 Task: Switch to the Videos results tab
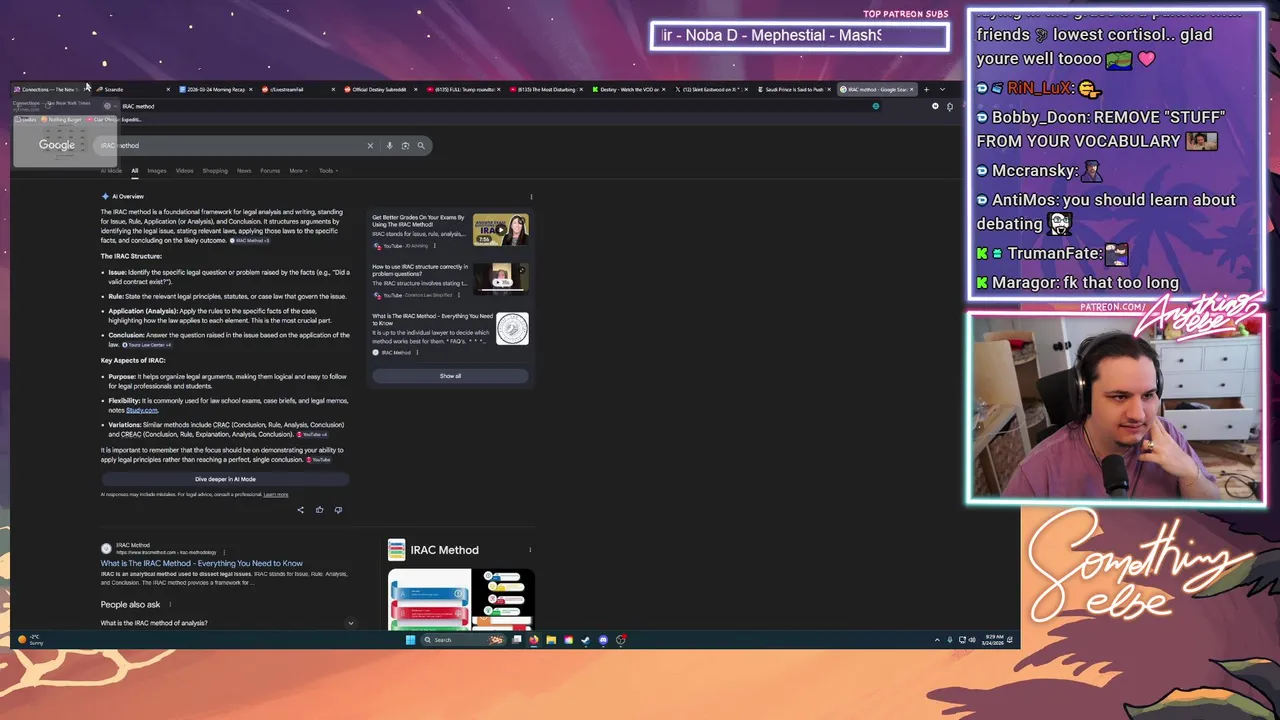coord(185,171)
